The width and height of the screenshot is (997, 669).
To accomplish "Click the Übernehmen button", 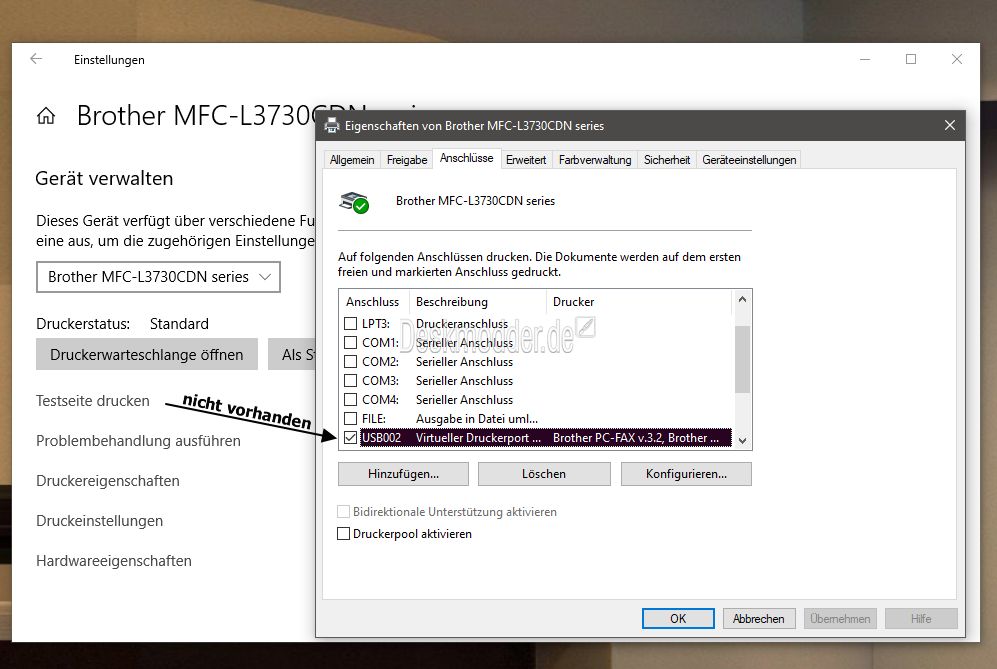I will point(840,619).
